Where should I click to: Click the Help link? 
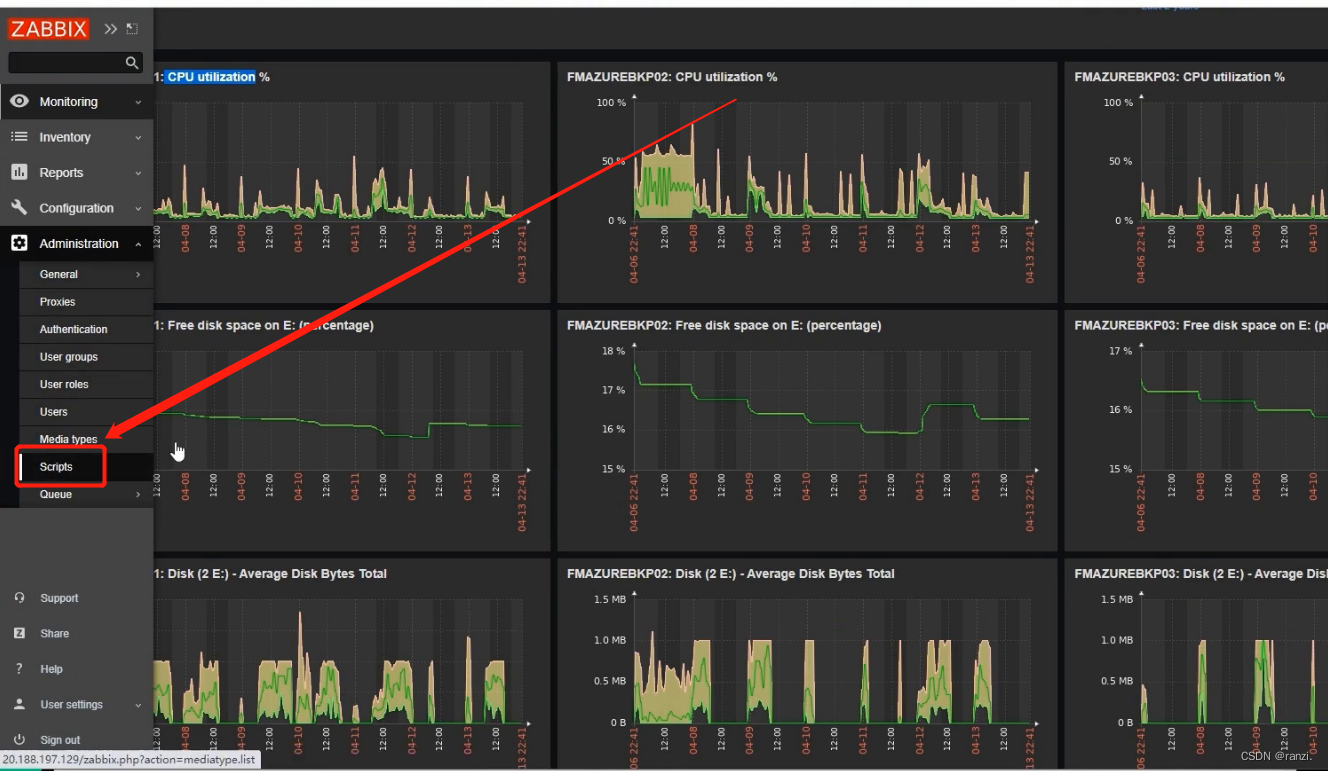(x=51, y=669)
